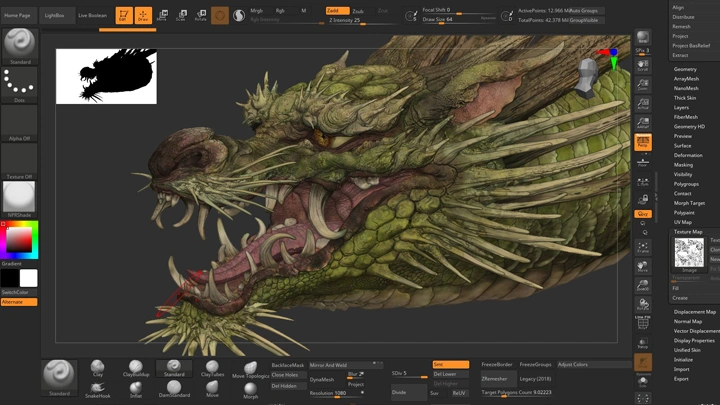The height and width of the screenshot is (405, 720).
Task: Expand the FiberMesh subpalette
Action: point(686,117)
